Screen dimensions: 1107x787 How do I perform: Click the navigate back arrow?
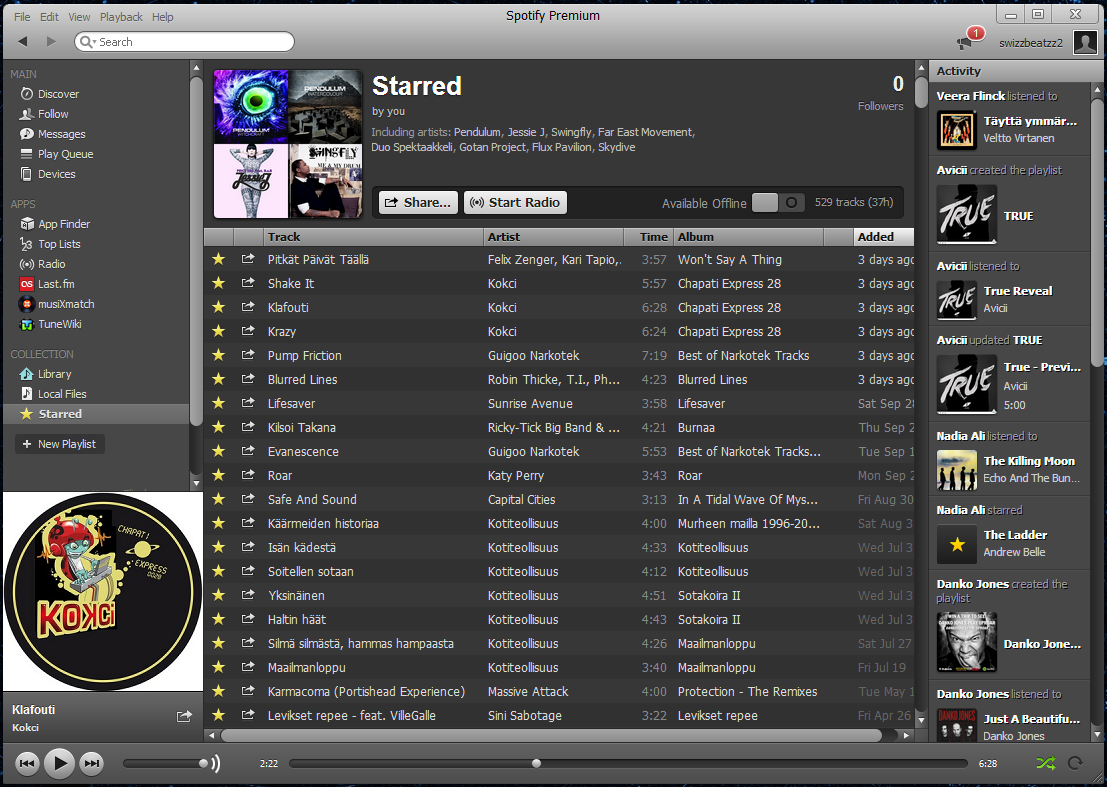[x=23, y=41]
